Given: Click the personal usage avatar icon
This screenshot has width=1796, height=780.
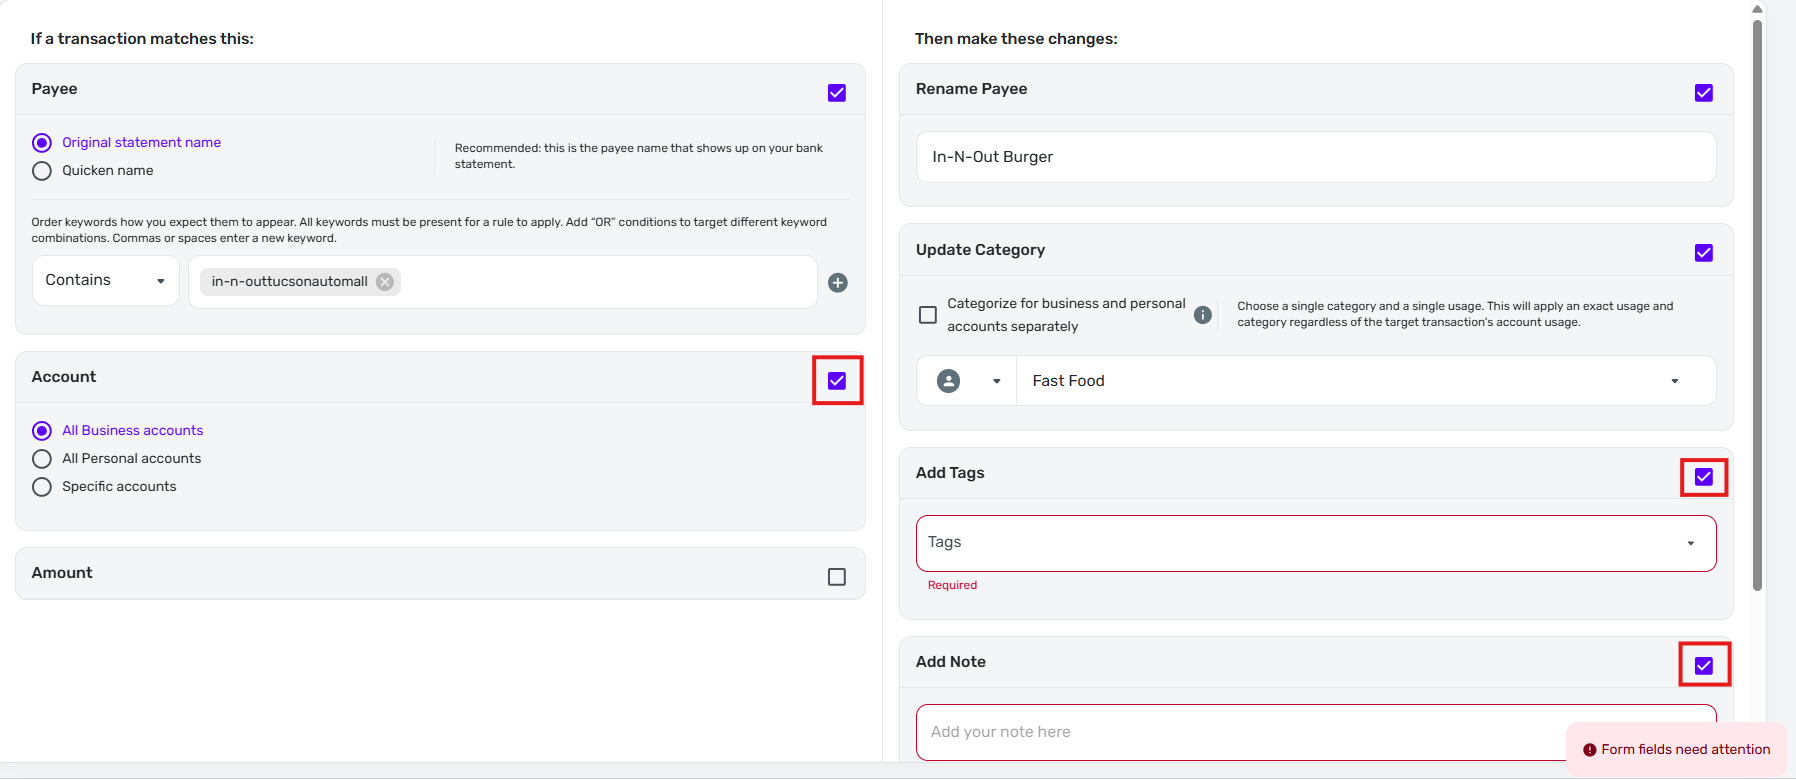Looking at the screenshot, I should pyautogui.click(x=948, y=381).
